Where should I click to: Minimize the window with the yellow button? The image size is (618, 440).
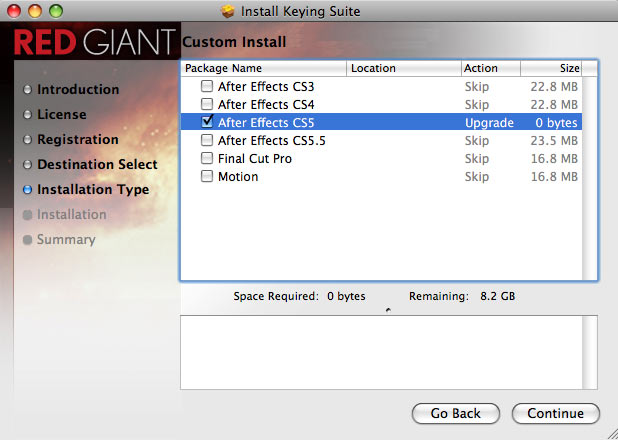point(35,11)
